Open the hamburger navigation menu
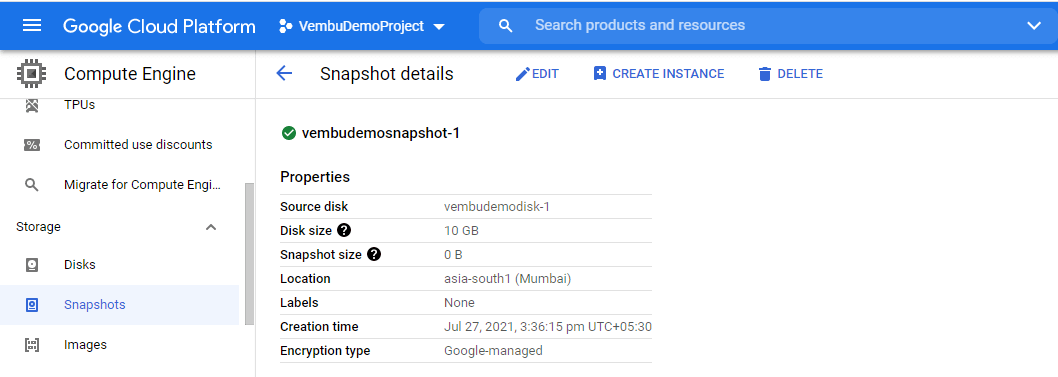1058x377 pixels. (32, 26)
